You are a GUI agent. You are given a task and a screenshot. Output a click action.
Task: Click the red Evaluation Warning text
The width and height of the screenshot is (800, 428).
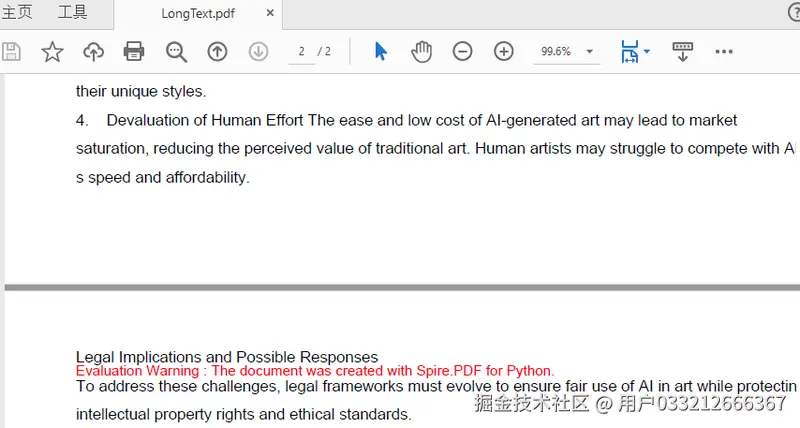315,371
